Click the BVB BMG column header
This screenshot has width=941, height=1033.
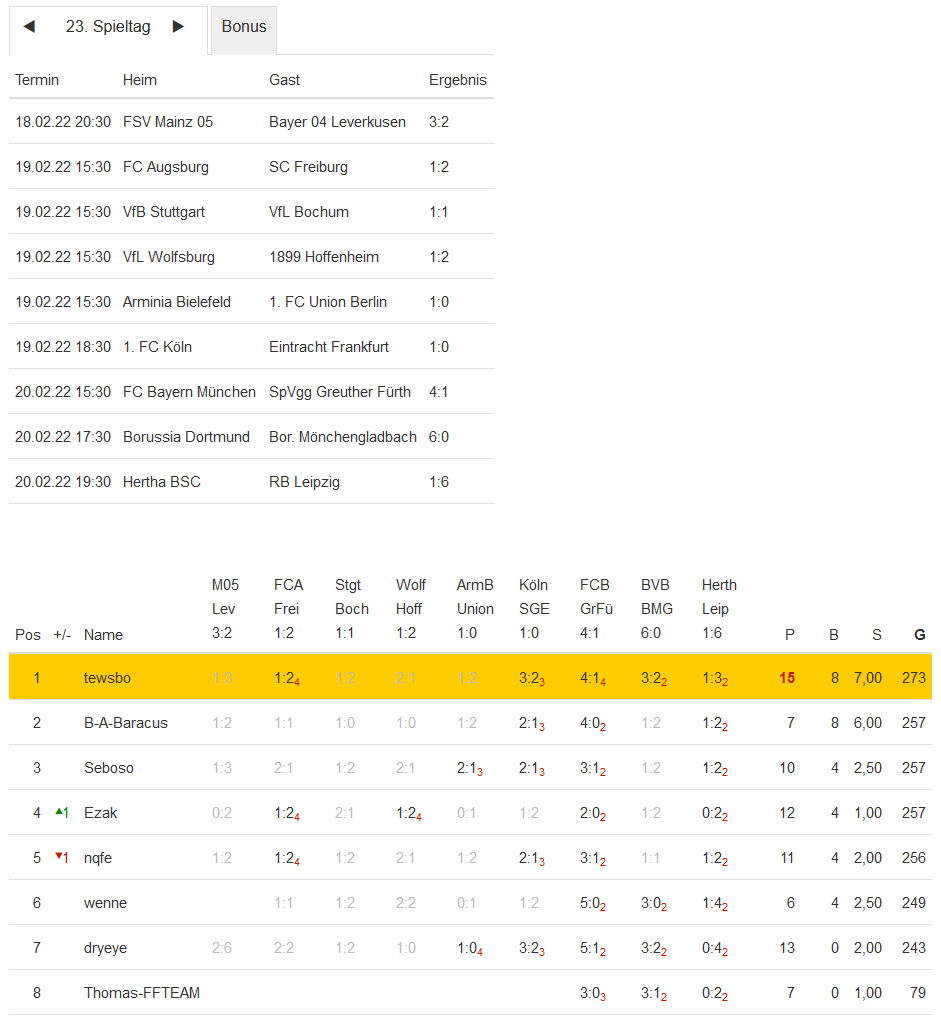click(656, 608)
